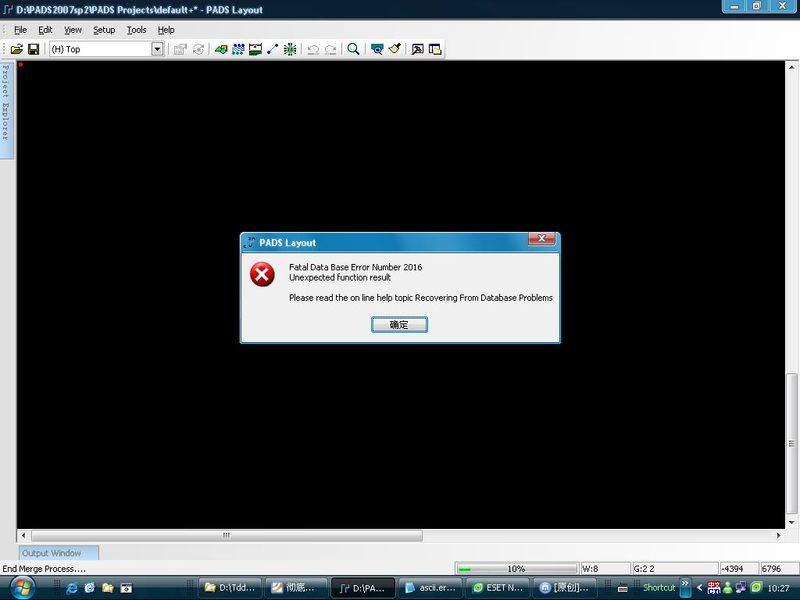Click the grayed Properties toolbar icon

coord(180,49)
